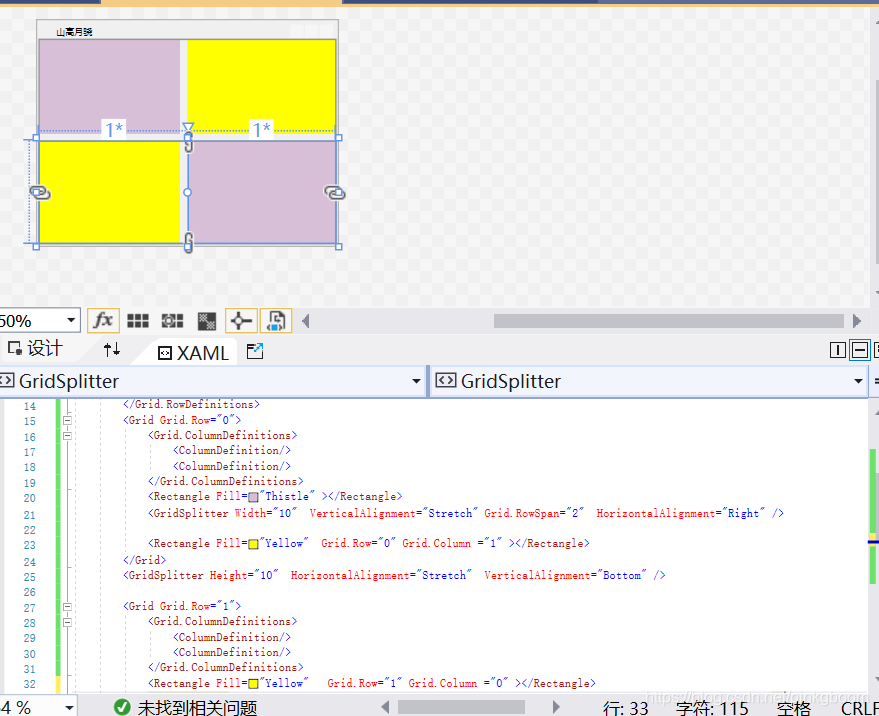The image size is (879, 716).
Task: Click the 空格 whitespace indicator
Action: (x=794, y=708)
